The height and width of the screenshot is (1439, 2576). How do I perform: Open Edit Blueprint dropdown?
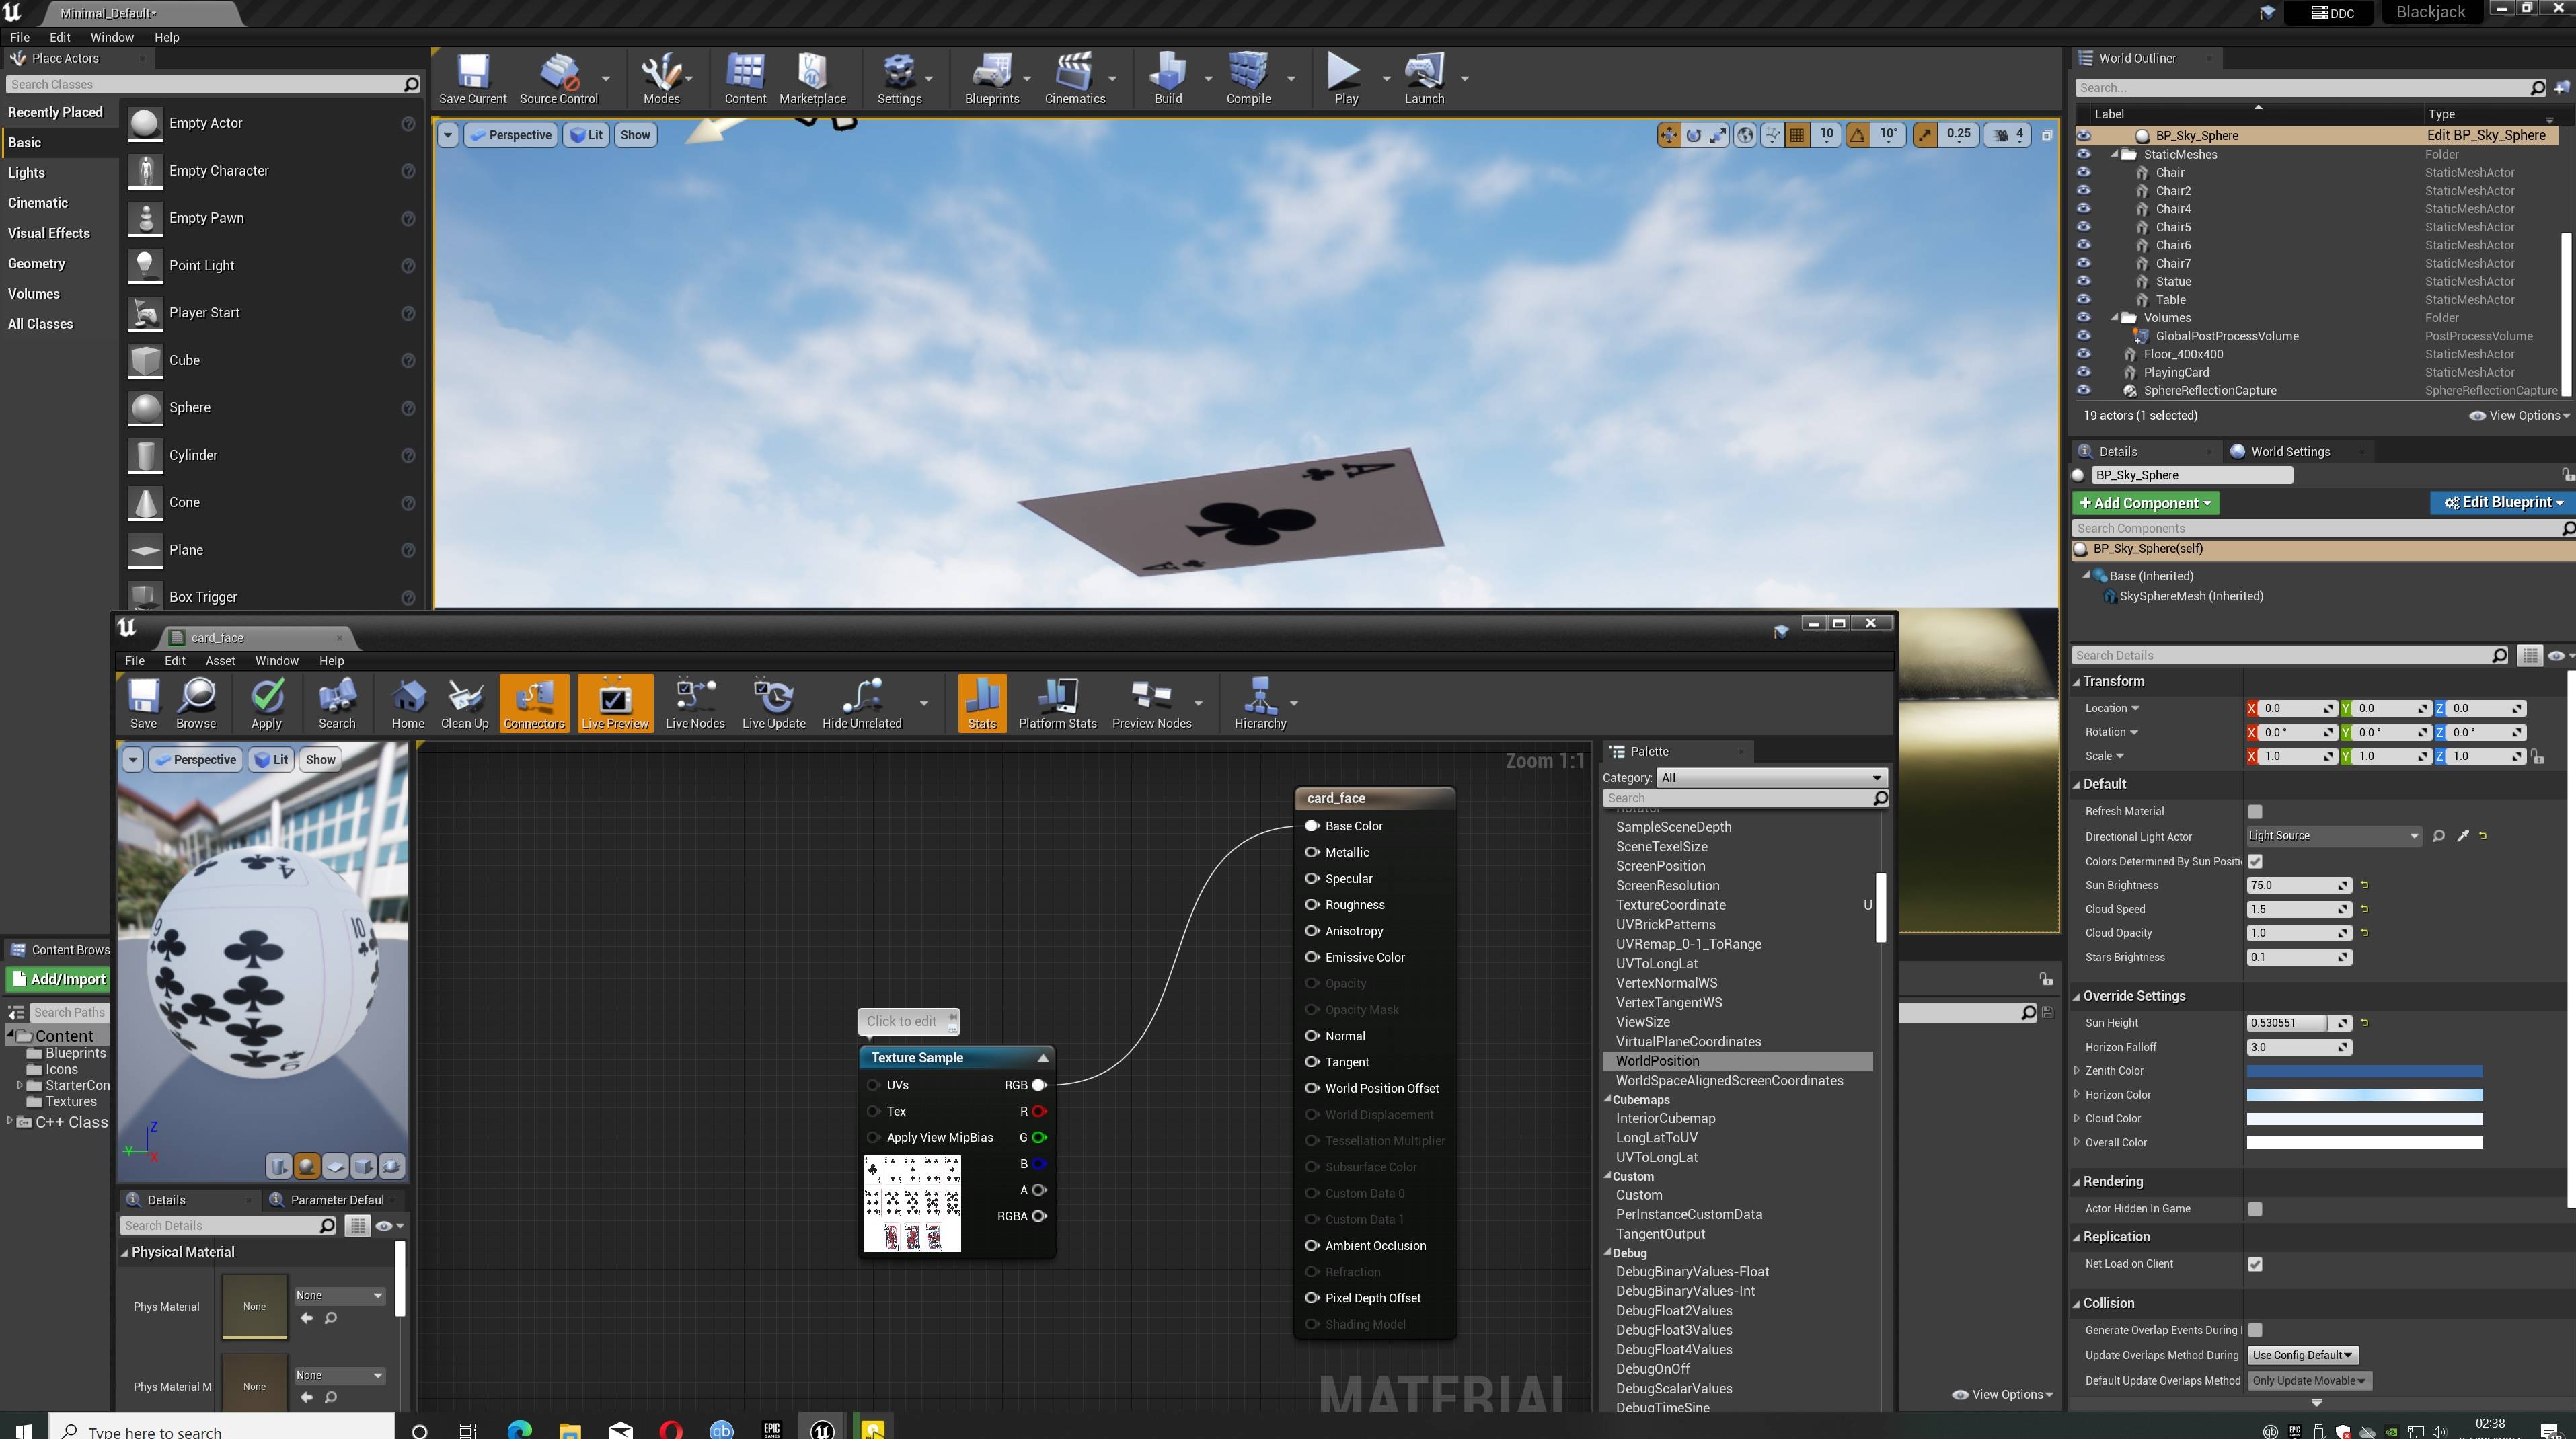point(2502,503)
